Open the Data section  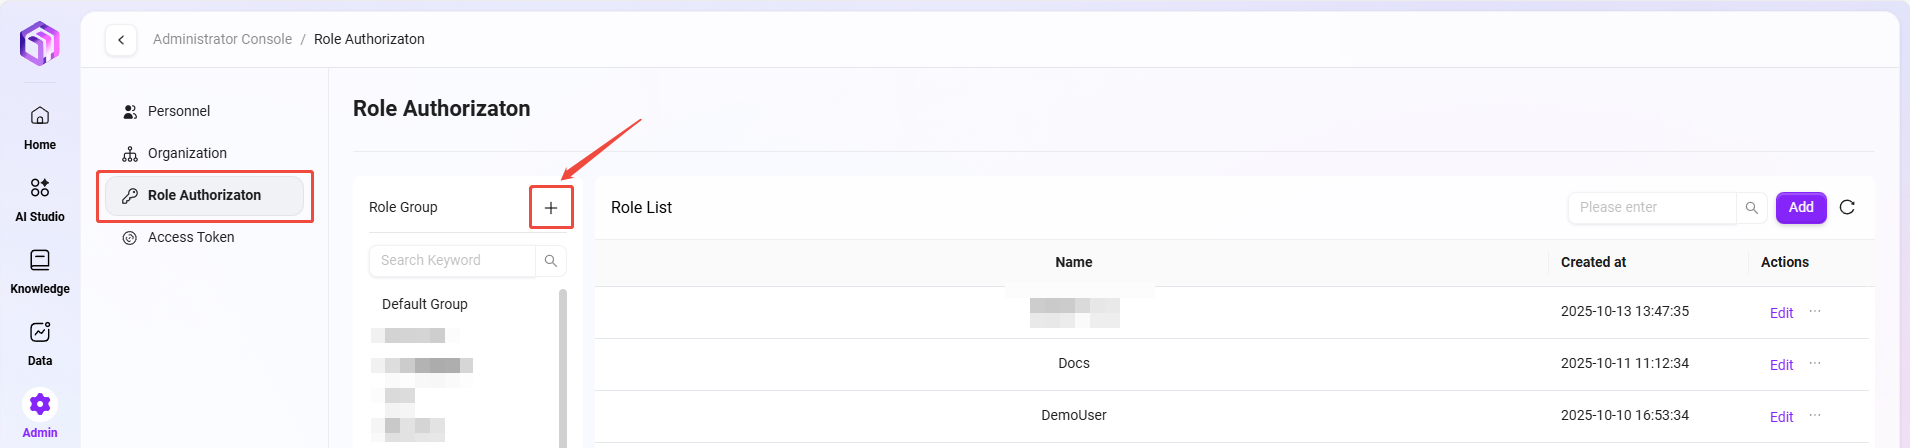coord(40,343)
